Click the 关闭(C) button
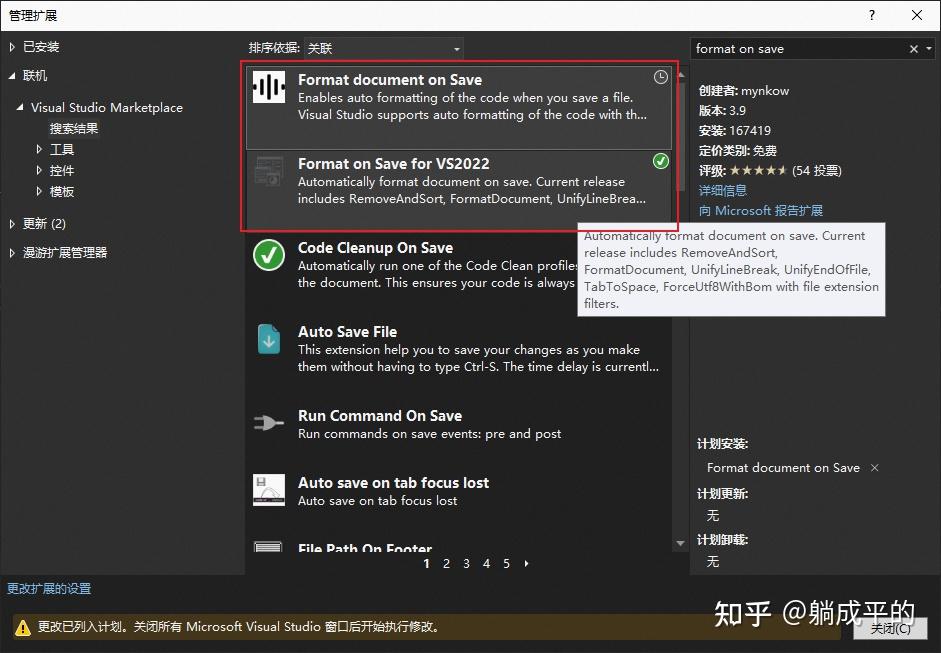 [891, 628]
